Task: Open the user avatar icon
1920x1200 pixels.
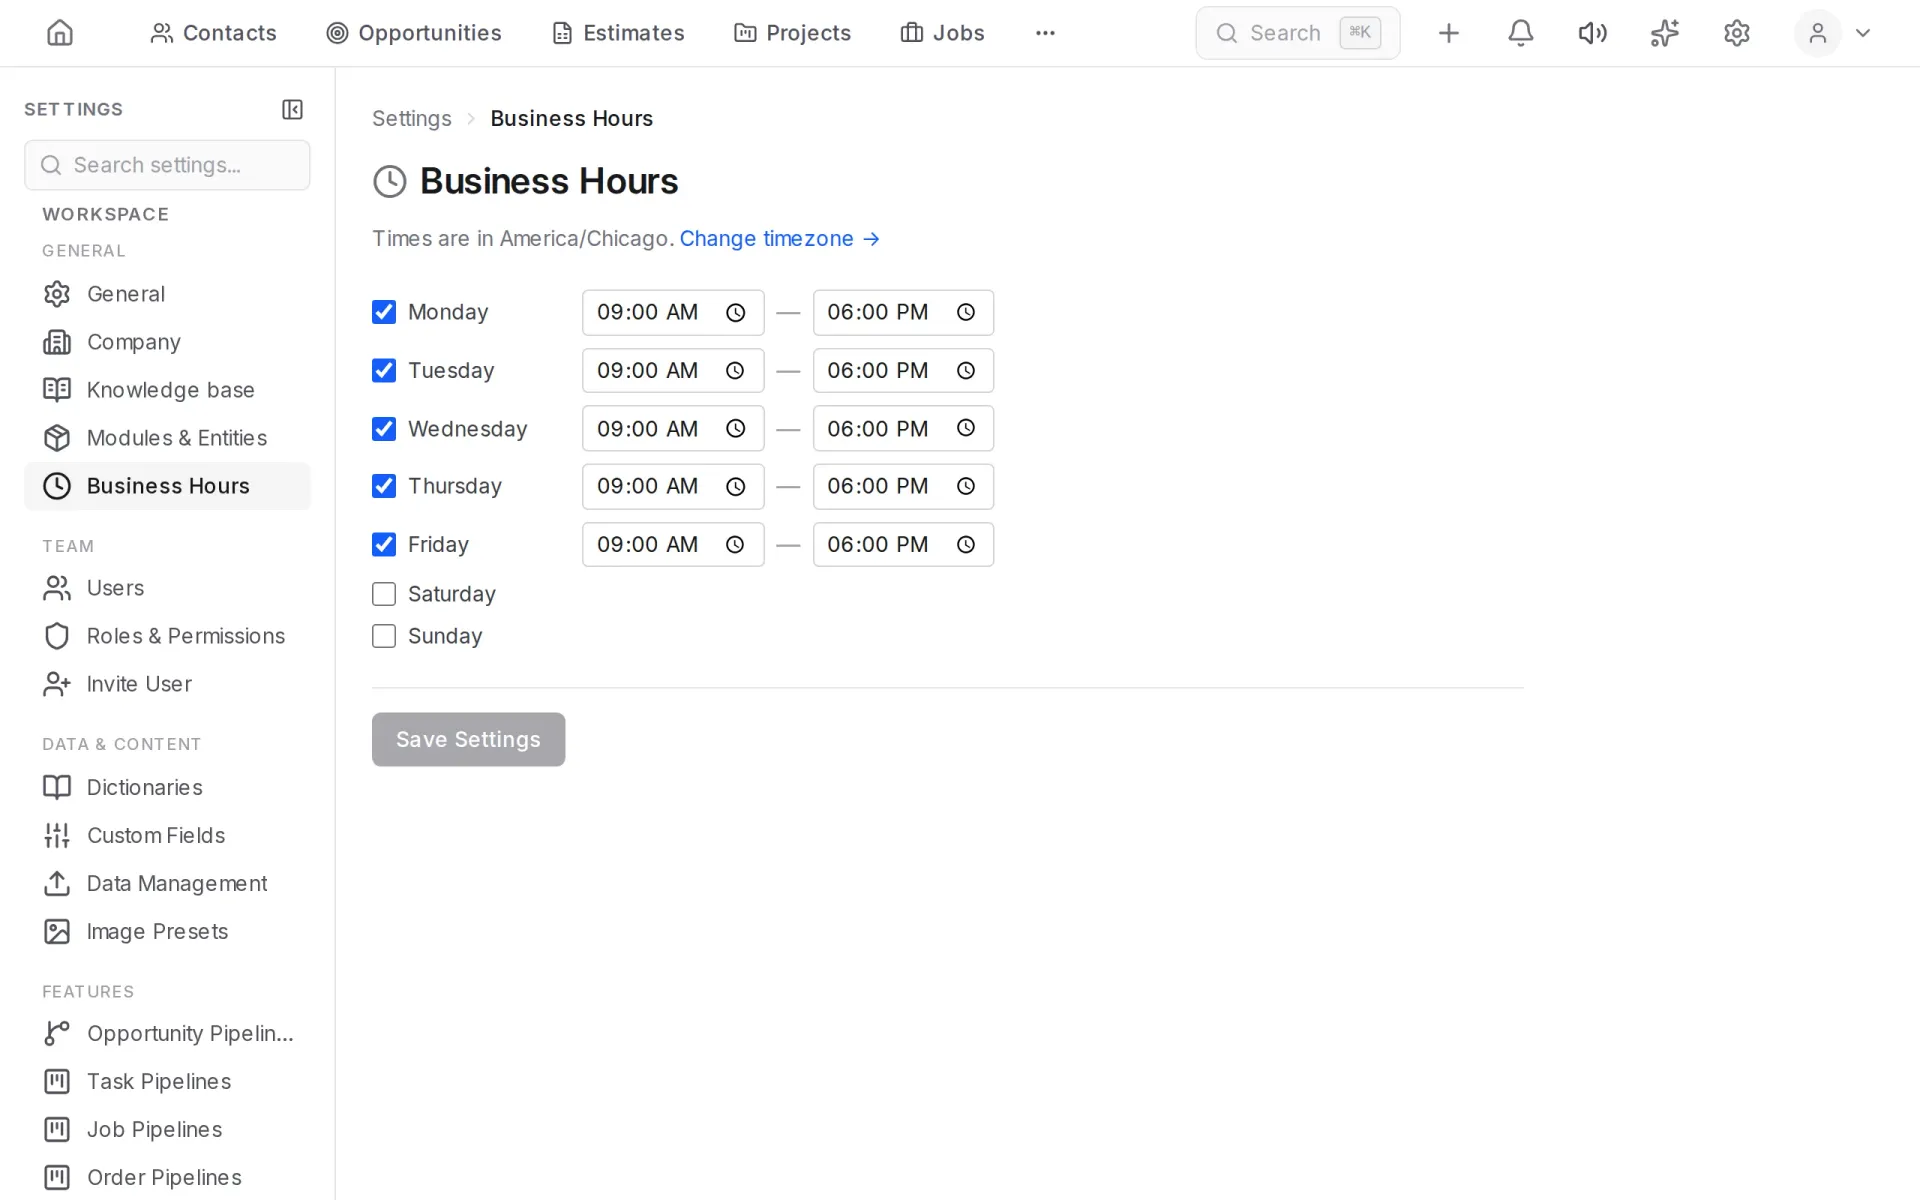Action: click(1817, 33)
